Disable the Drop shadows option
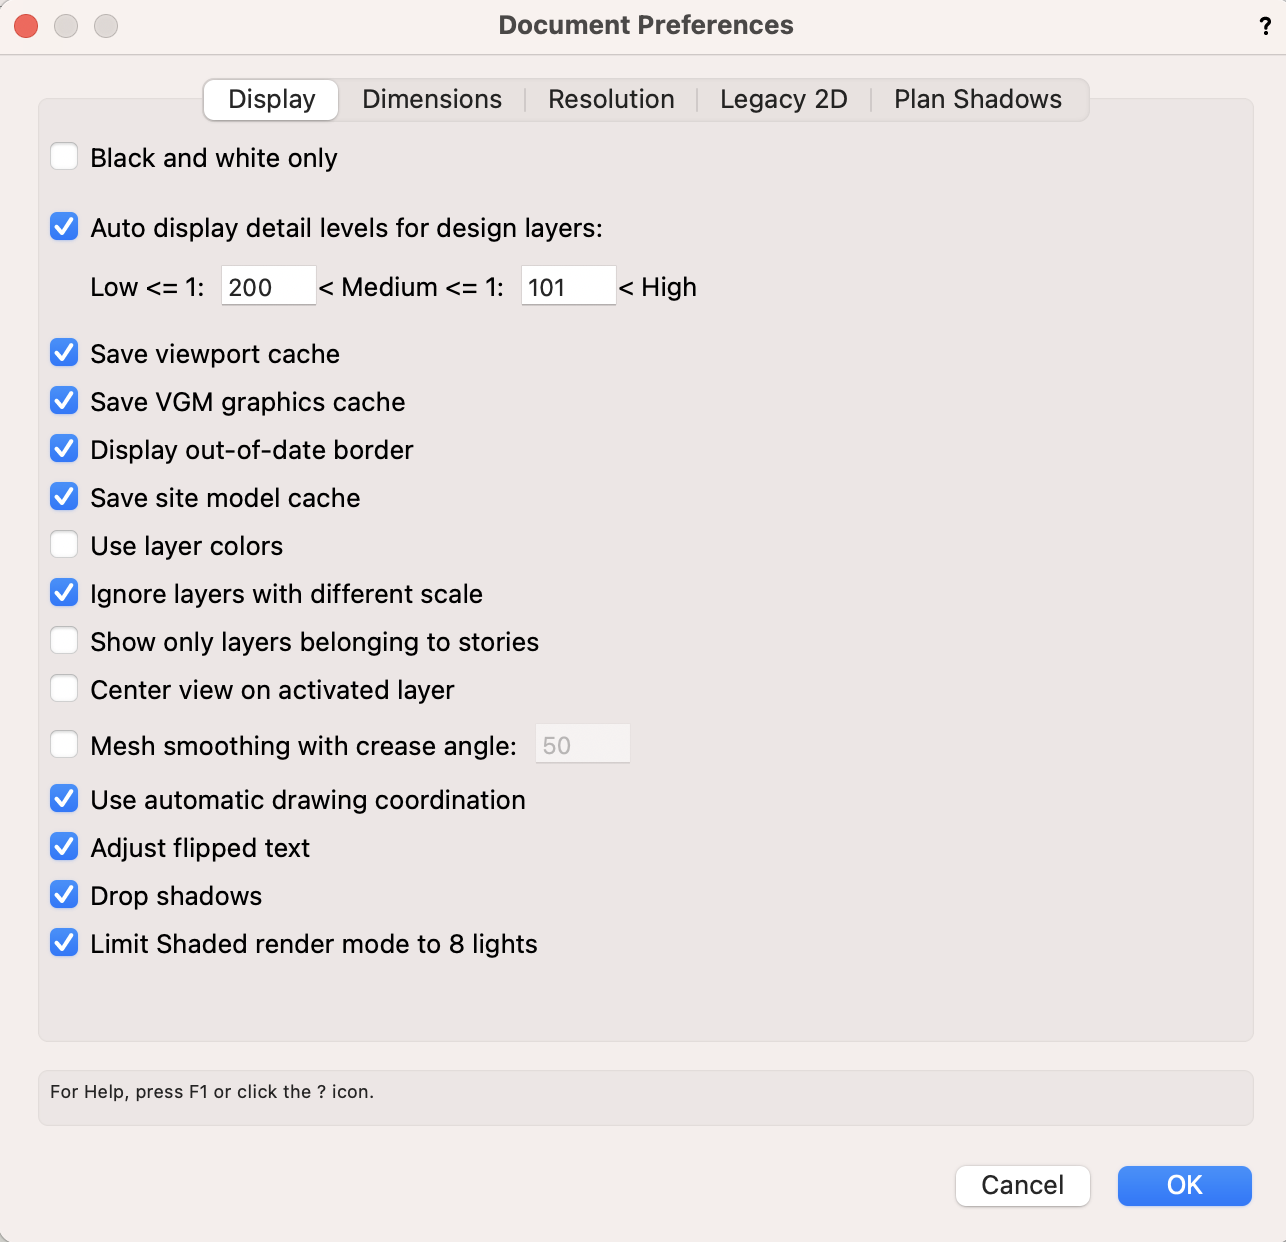Screen dimensions: 1286x1242 pos(65,895)
